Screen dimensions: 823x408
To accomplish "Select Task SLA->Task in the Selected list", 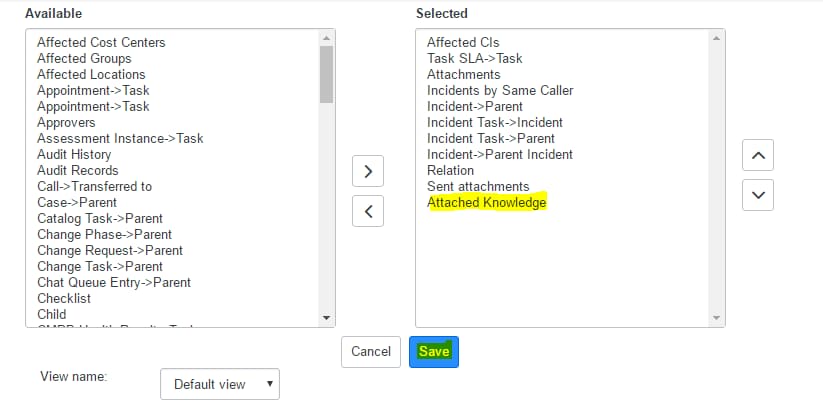I will 474,58.
